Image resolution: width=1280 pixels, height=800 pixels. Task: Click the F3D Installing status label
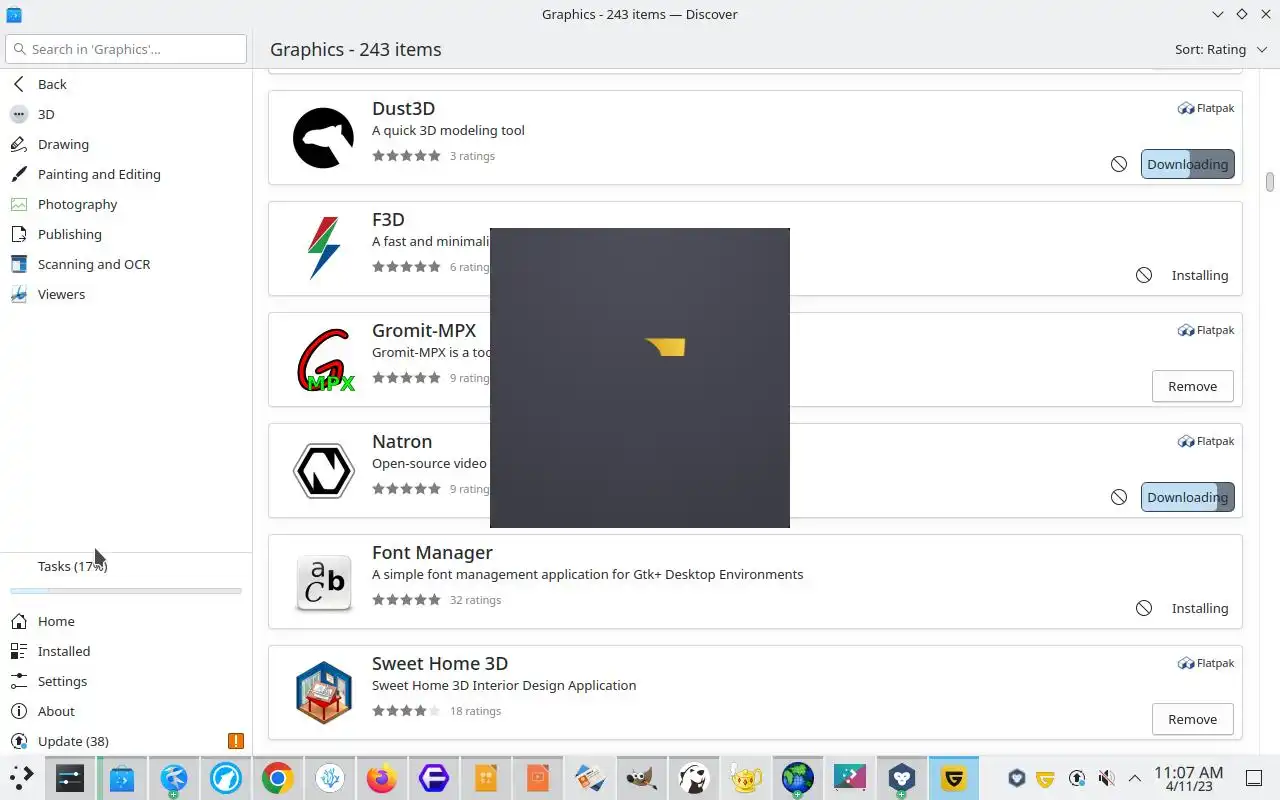(1200, 275)
